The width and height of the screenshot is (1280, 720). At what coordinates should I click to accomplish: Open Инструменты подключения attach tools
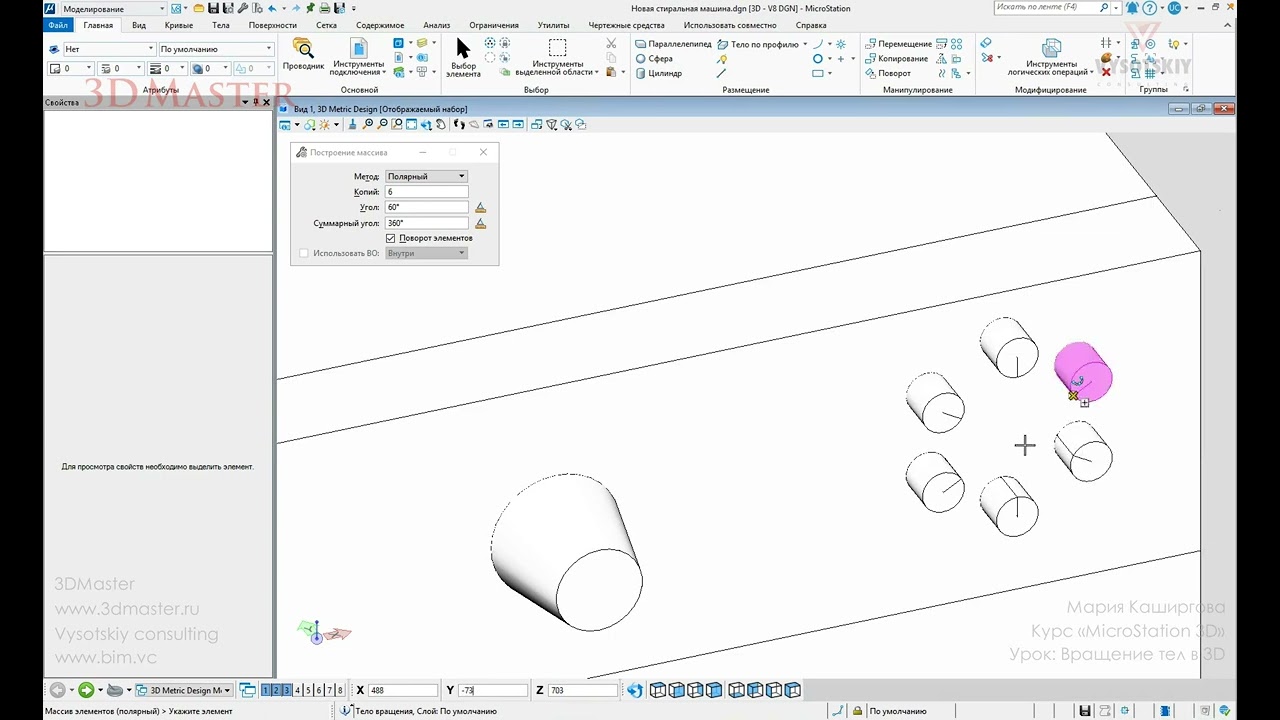coord(357,56)
